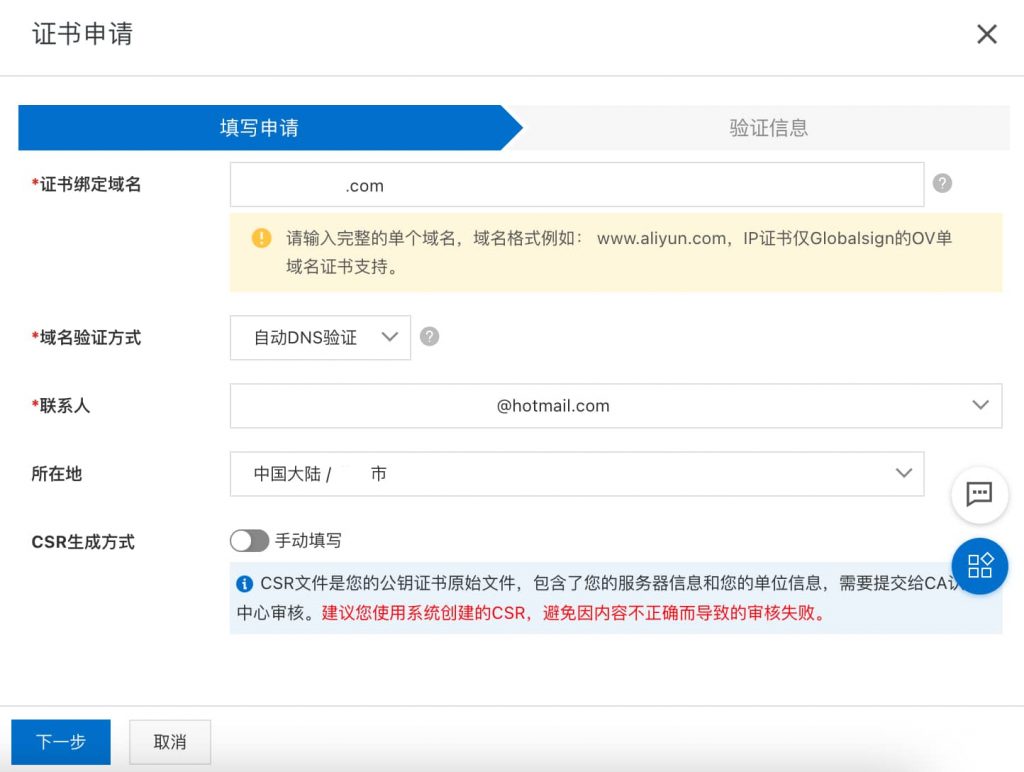The width and height of the screenshot is (1024, 772).
Task: Click the warning icon in the yellow notice
Action: 261,238
